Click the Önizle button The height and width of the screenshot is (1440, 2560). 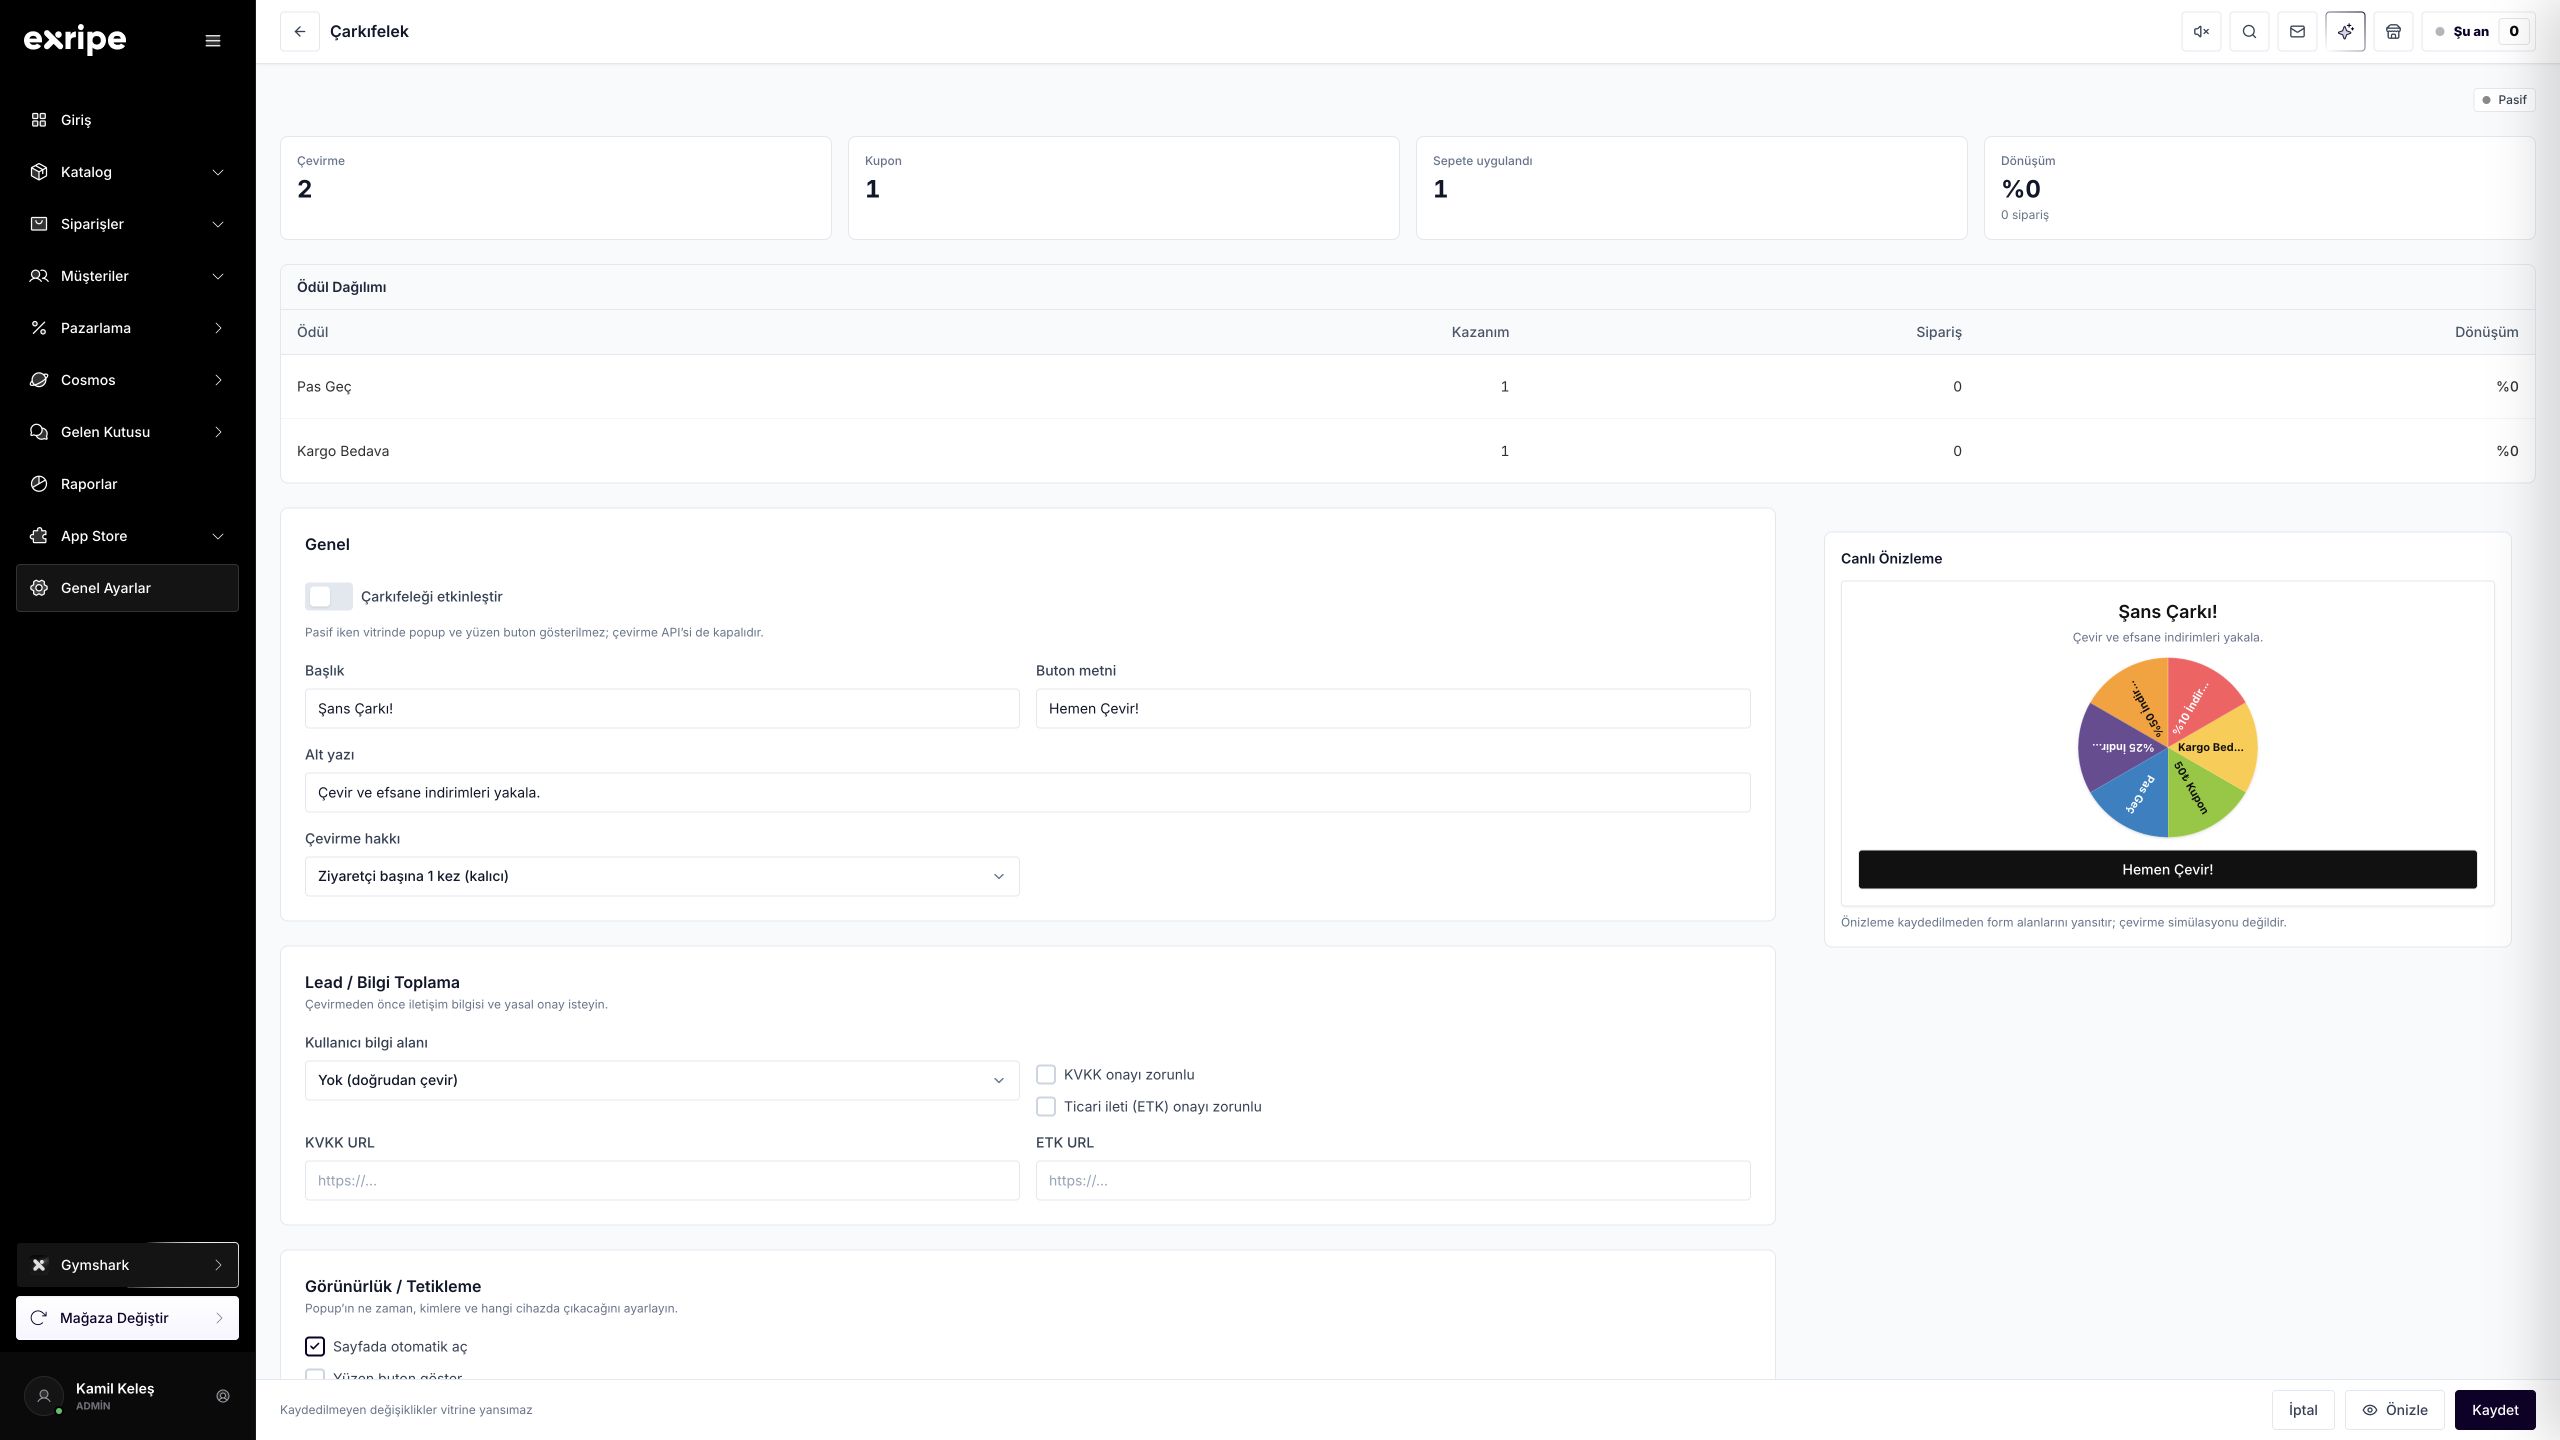(x=2395, y=1410)
